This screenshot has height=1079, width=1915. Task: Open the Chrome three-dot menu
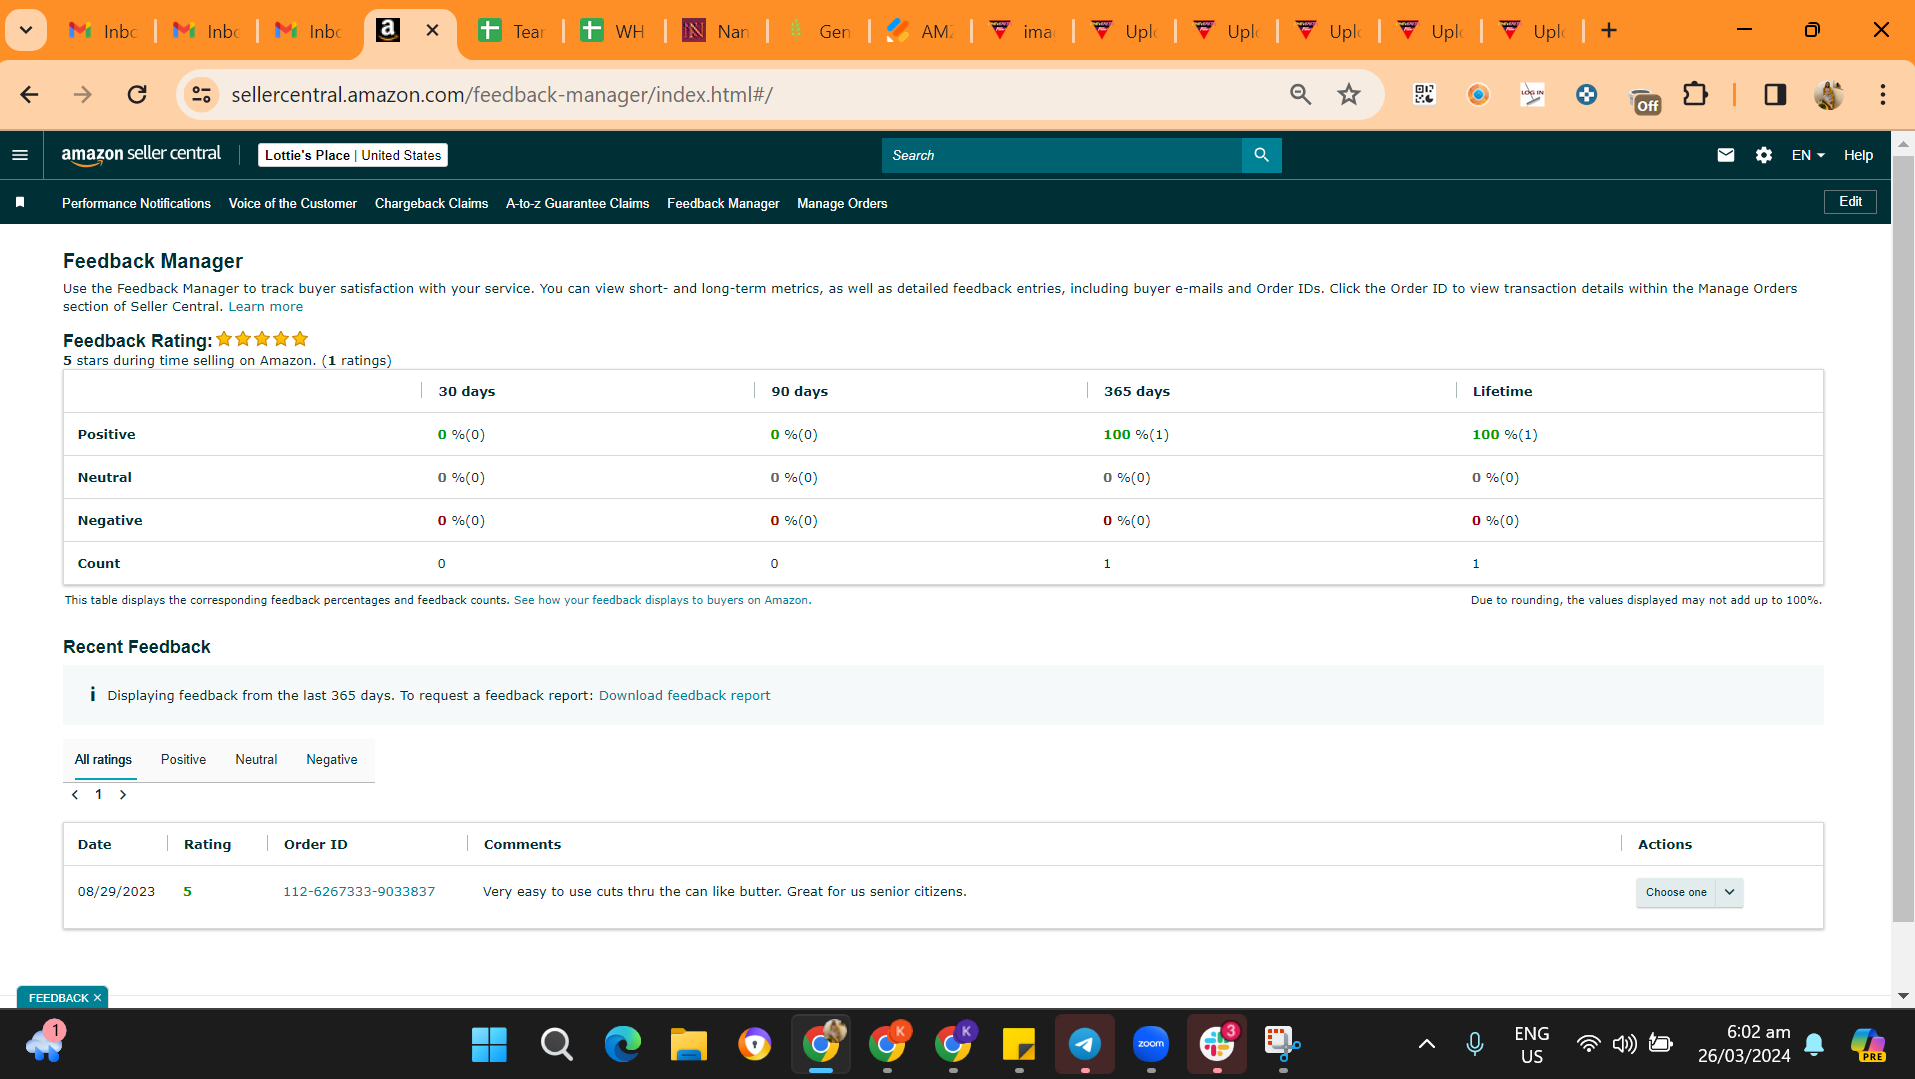(1883, 95)
